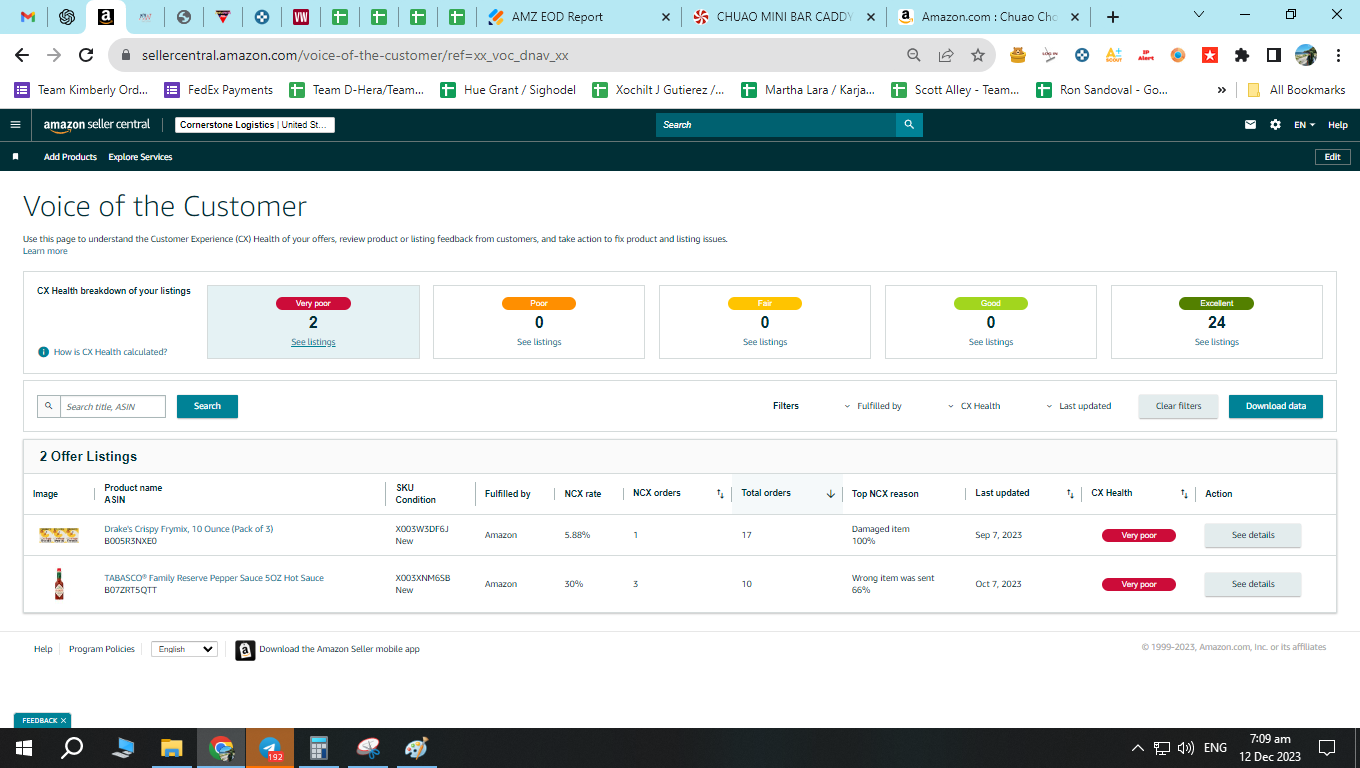Sort by CX Health column
The width and height of the screenshot is (1360, 768).
click(x=1184, y=494)
